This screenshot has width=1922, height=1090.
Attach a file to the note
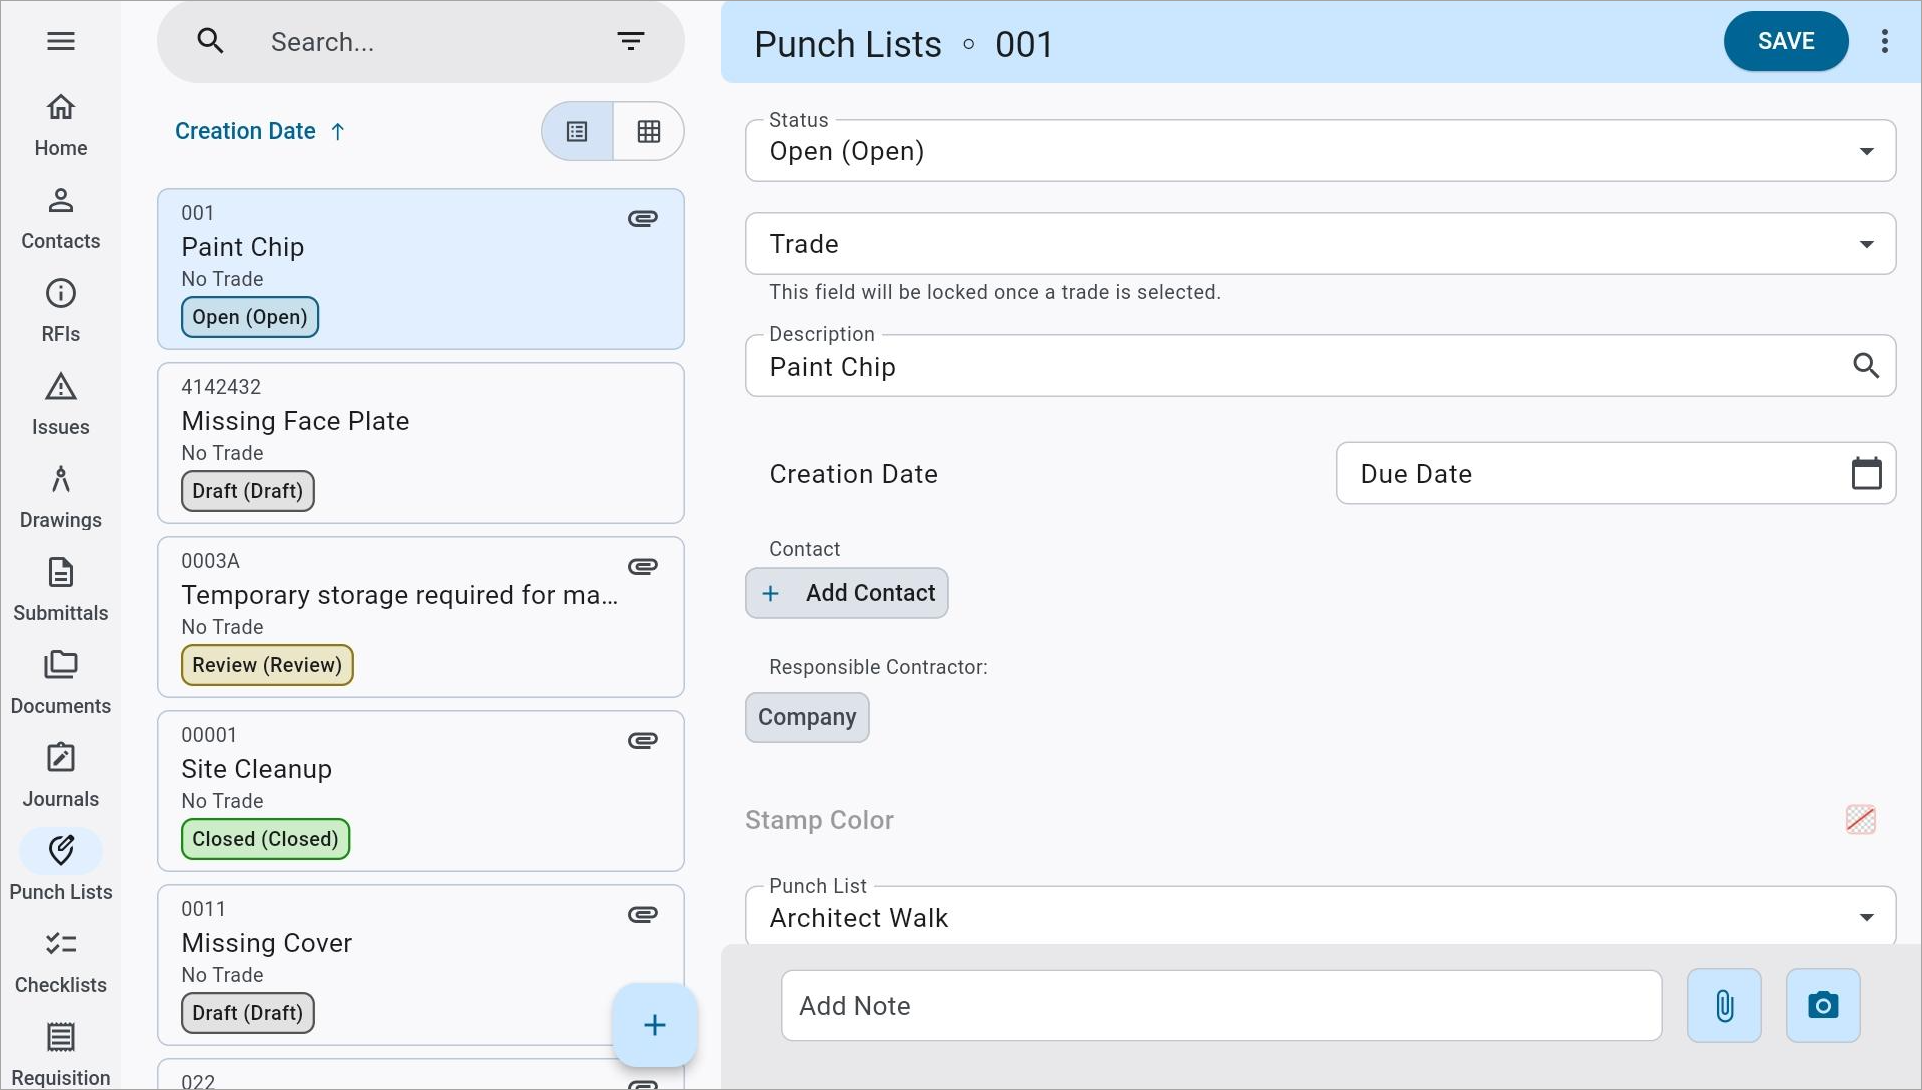coord(1724,1005)
